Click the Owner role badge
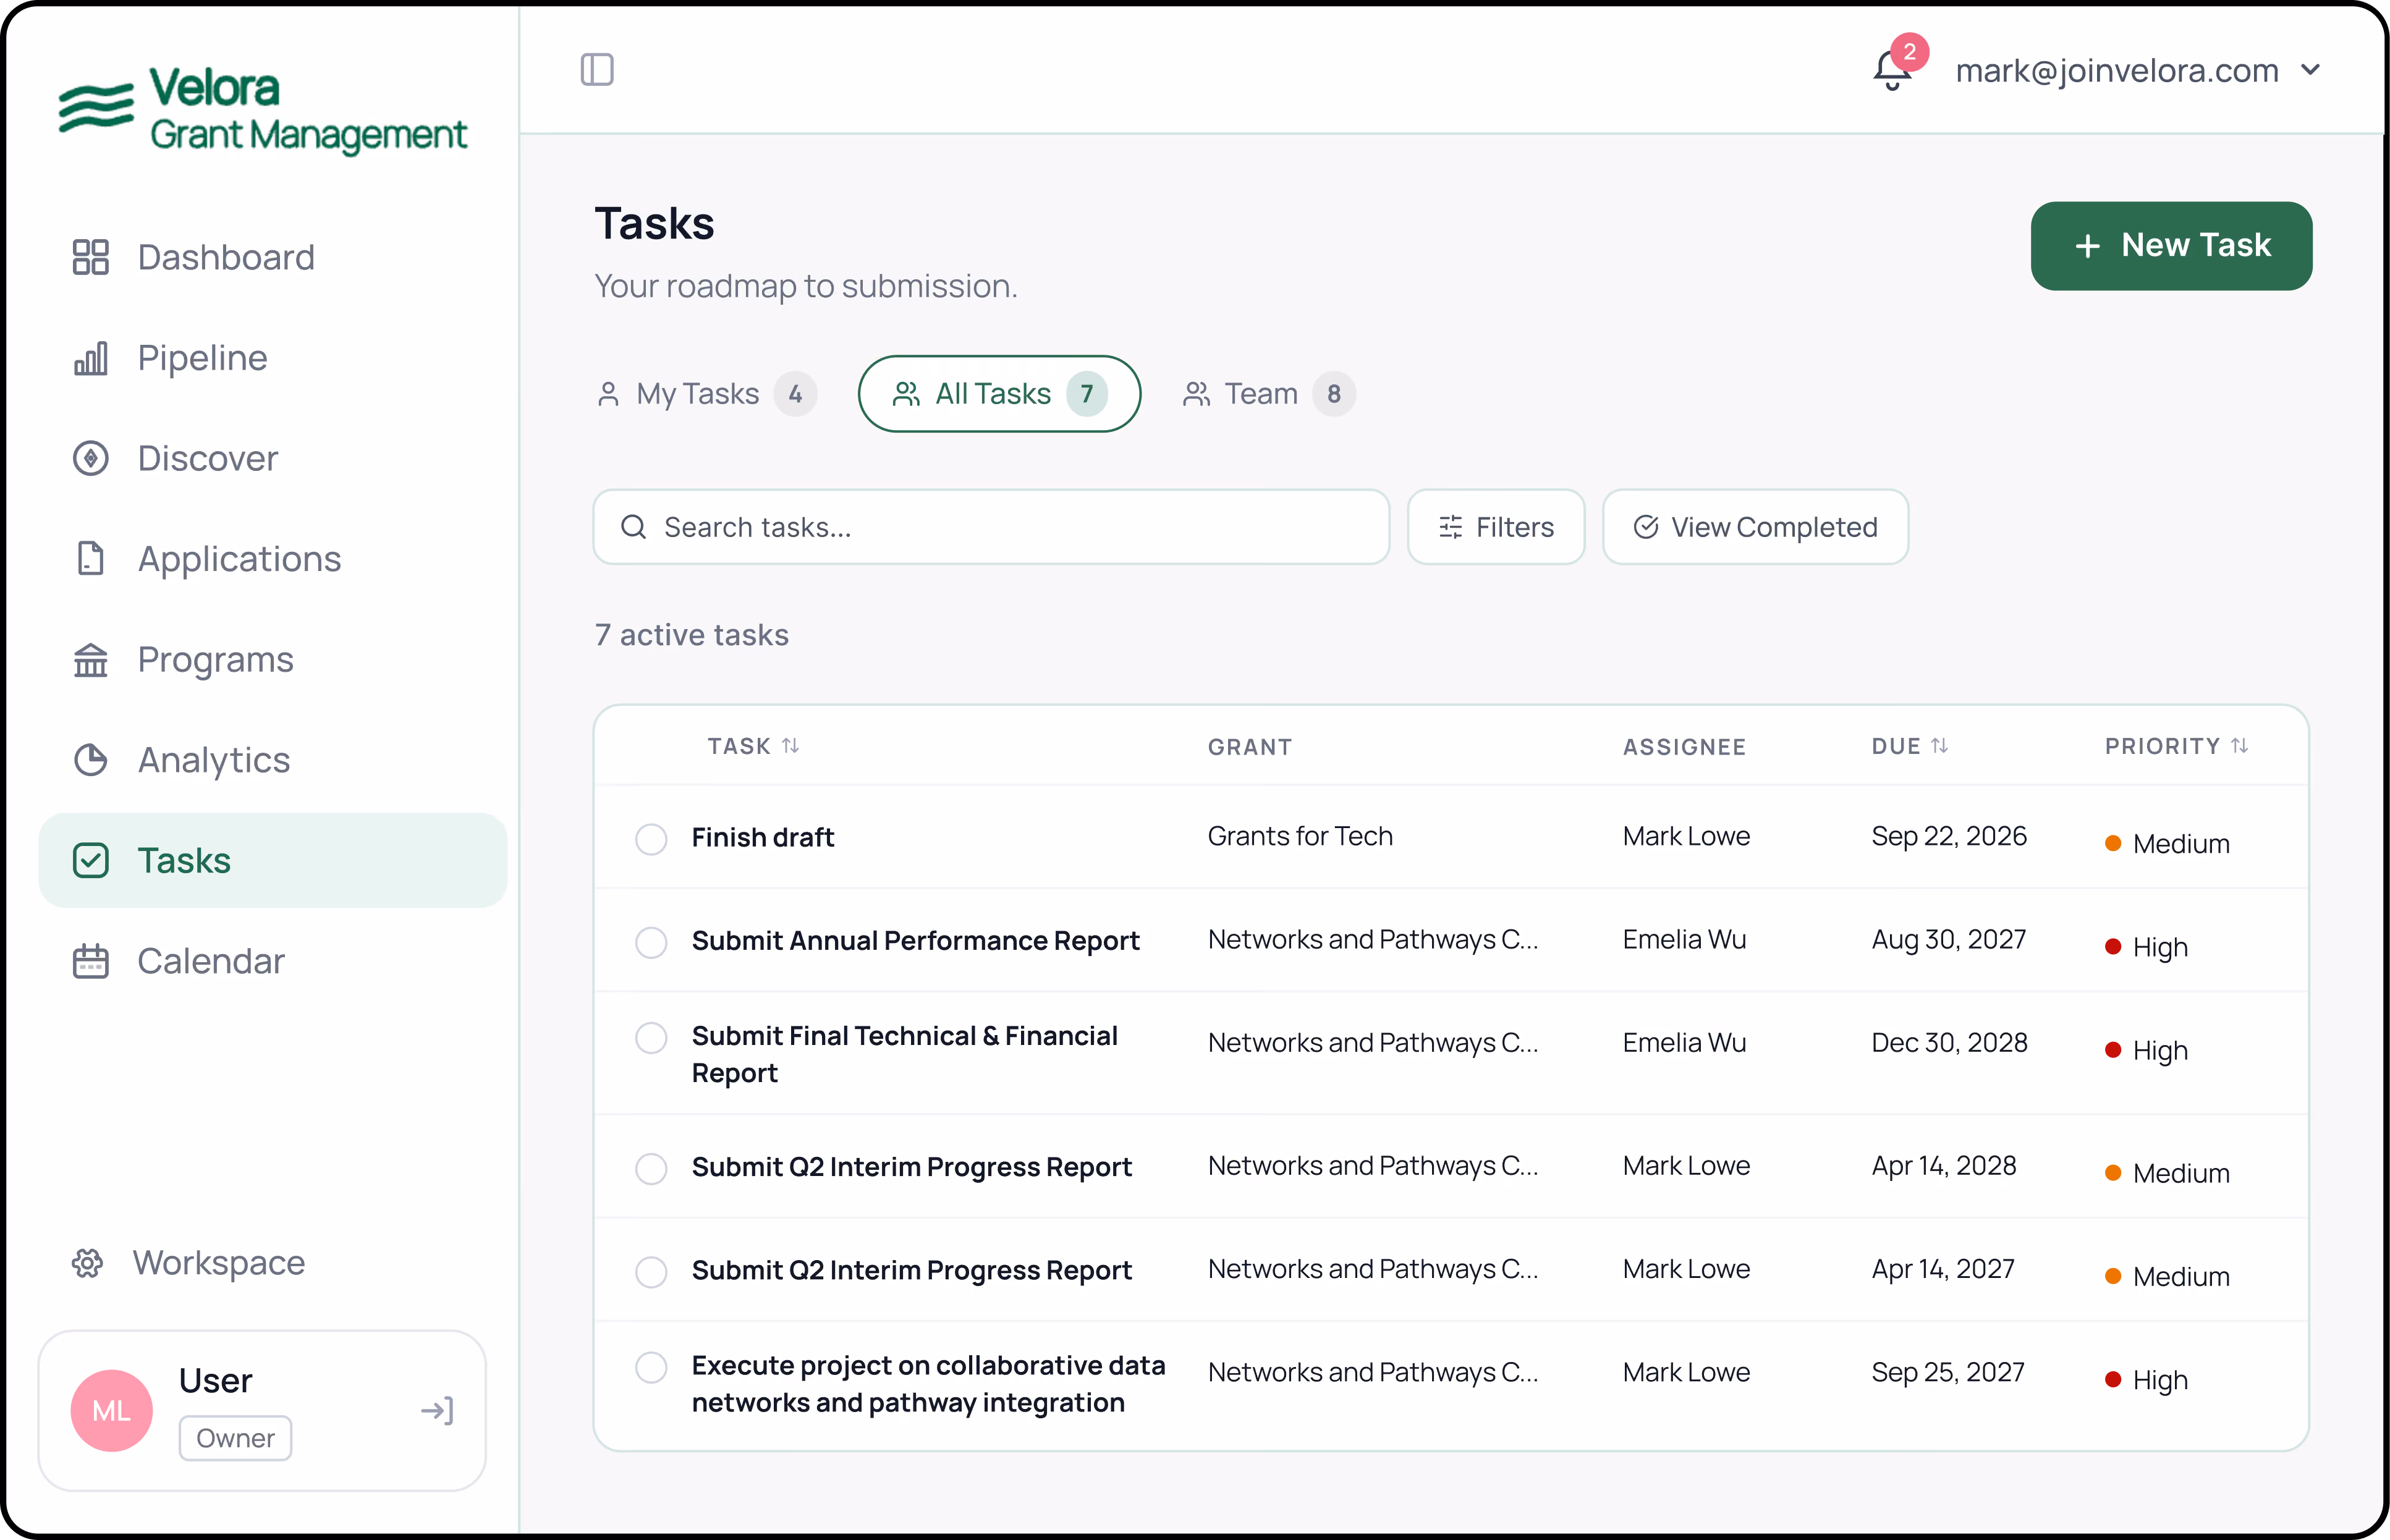Image resolution: width=2390 pixels, height=1540 pixels. point(235,1438)
